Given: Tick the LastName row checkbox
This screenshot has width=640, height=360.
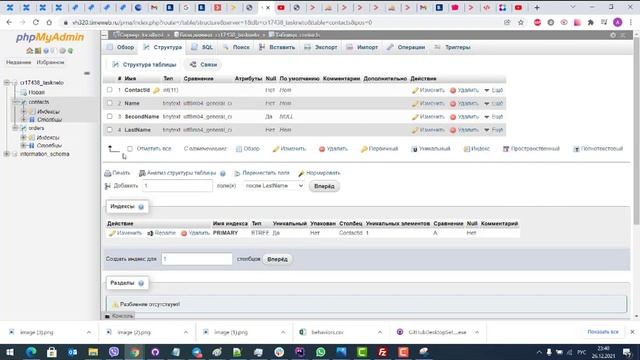Looking at the screenshot, I should click(x=109, y=129).
